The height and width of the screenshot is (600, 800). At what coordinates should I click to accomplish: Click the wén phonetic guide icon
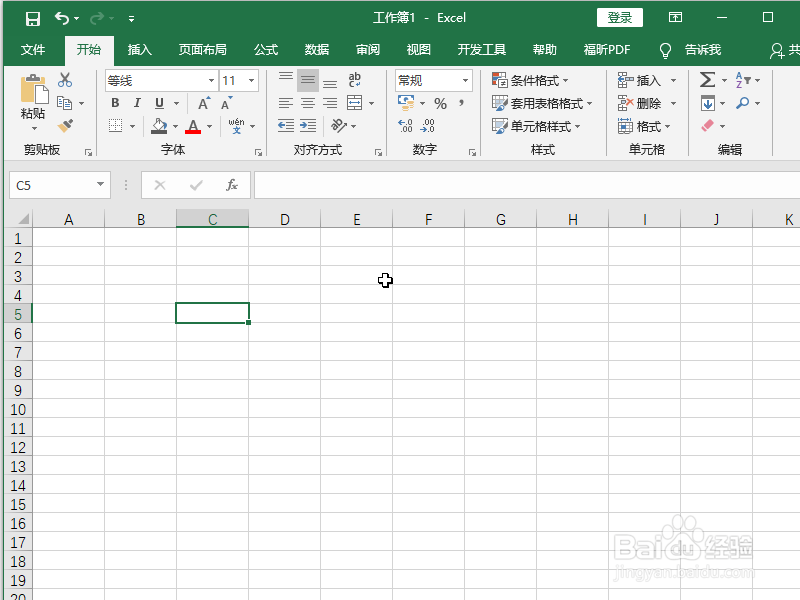(x=236, y=126)
